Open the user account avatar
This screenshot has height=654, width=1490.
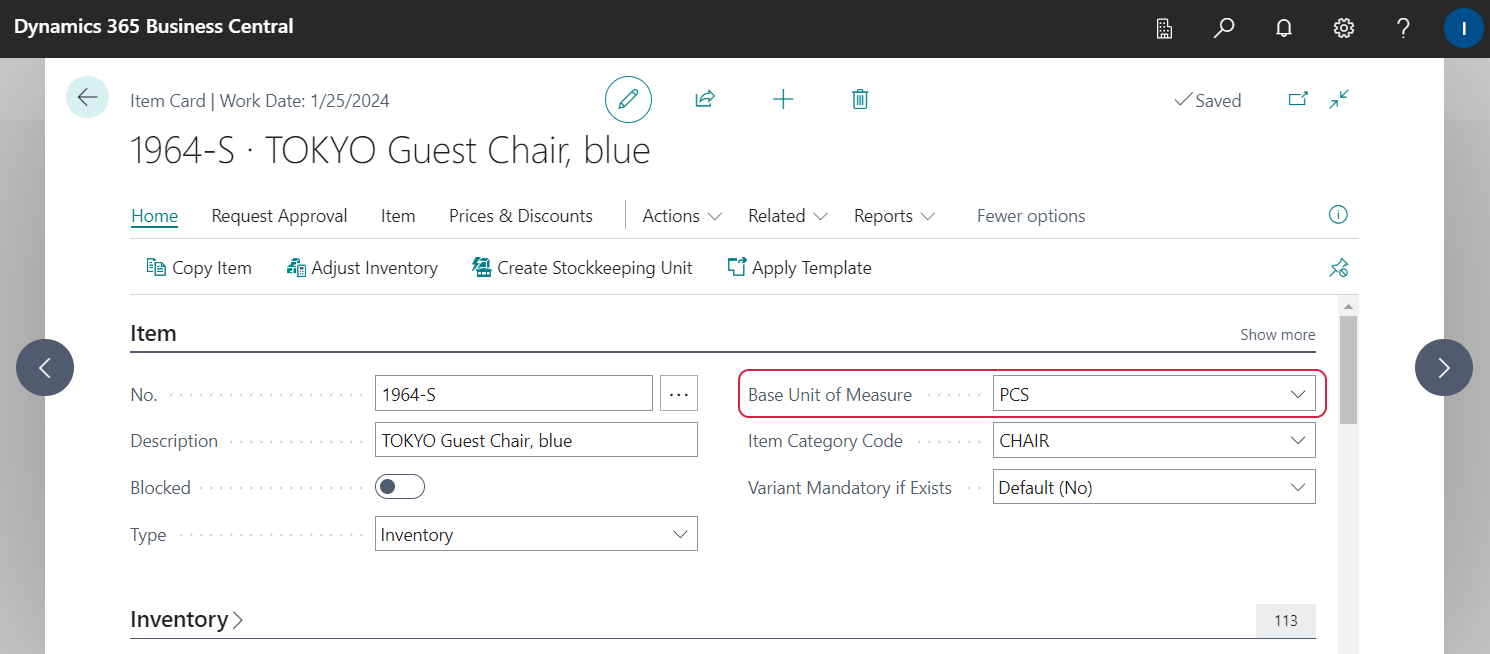(x=1464, y=28)
